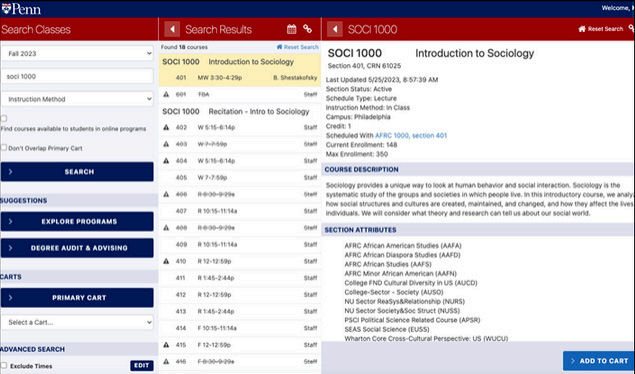The width and height of the screenshot is (635, 374).
Task: Open the calendar view icon
Action: coord(292,29)
